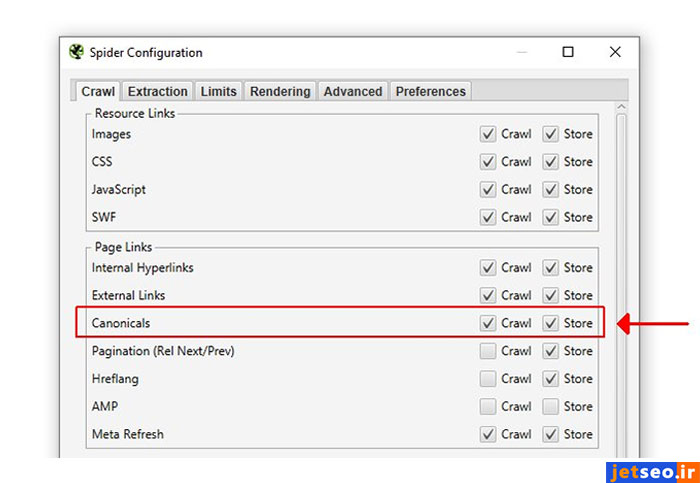Go to the Advanced tab

pos(353,91)
